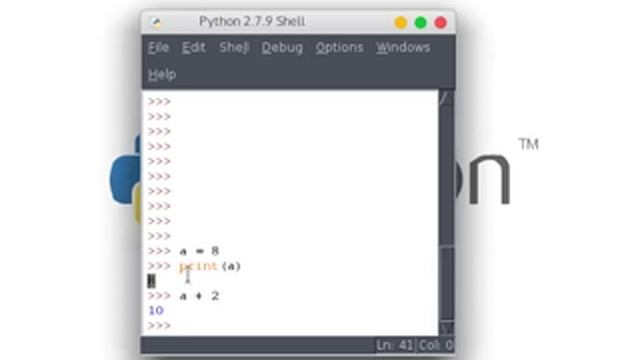Viewport: 640px width, 360px height.
Task: Open the Help menu
Action: pos(162,75)
